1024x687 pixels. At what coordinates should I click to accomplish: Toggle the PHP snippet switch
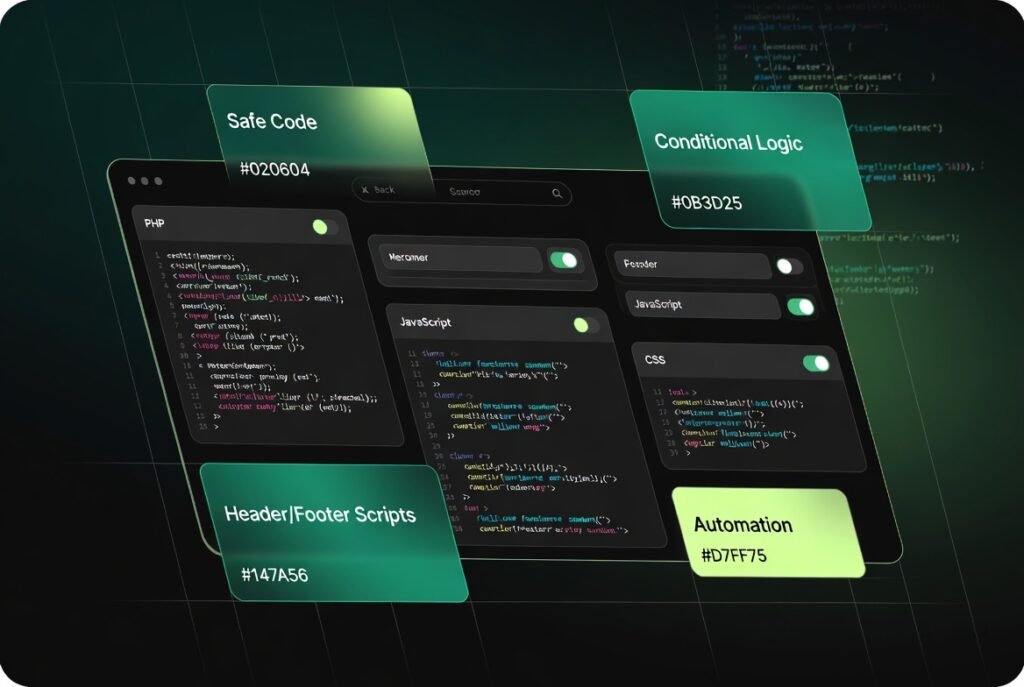(325, 227)
